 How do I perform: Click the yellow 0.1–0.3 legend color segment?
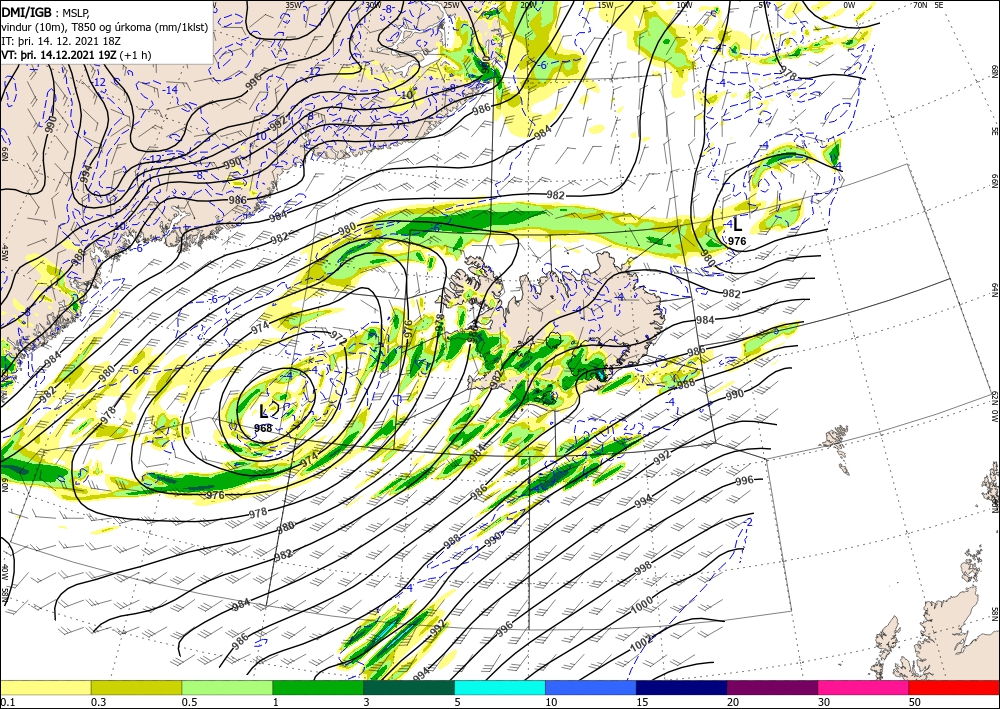(x=45, y=687)
